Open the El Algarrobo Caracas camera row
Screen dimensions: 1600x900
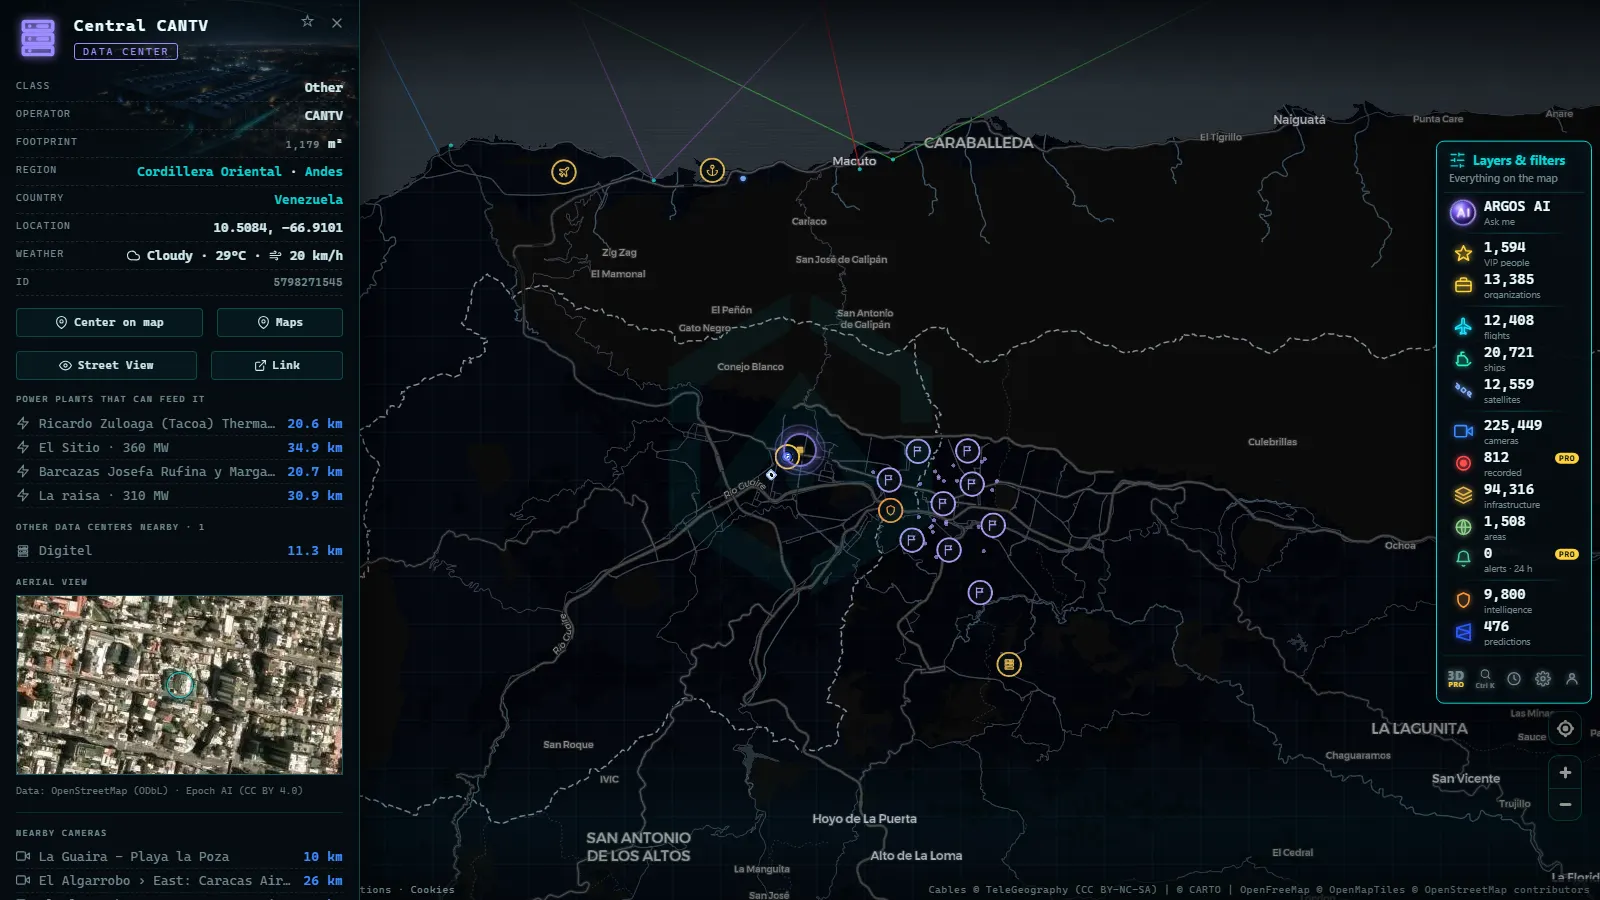coord(179,880)
